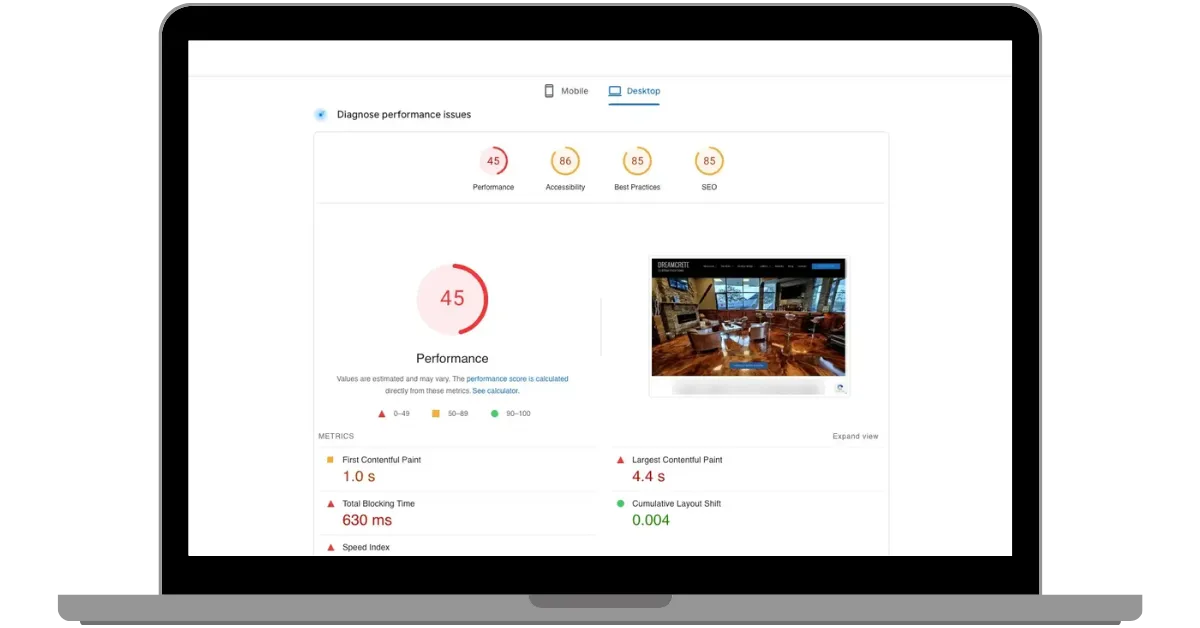Click the First Contentful Paint label
This screenshot has height=628, width=1200.
point(382,460)
